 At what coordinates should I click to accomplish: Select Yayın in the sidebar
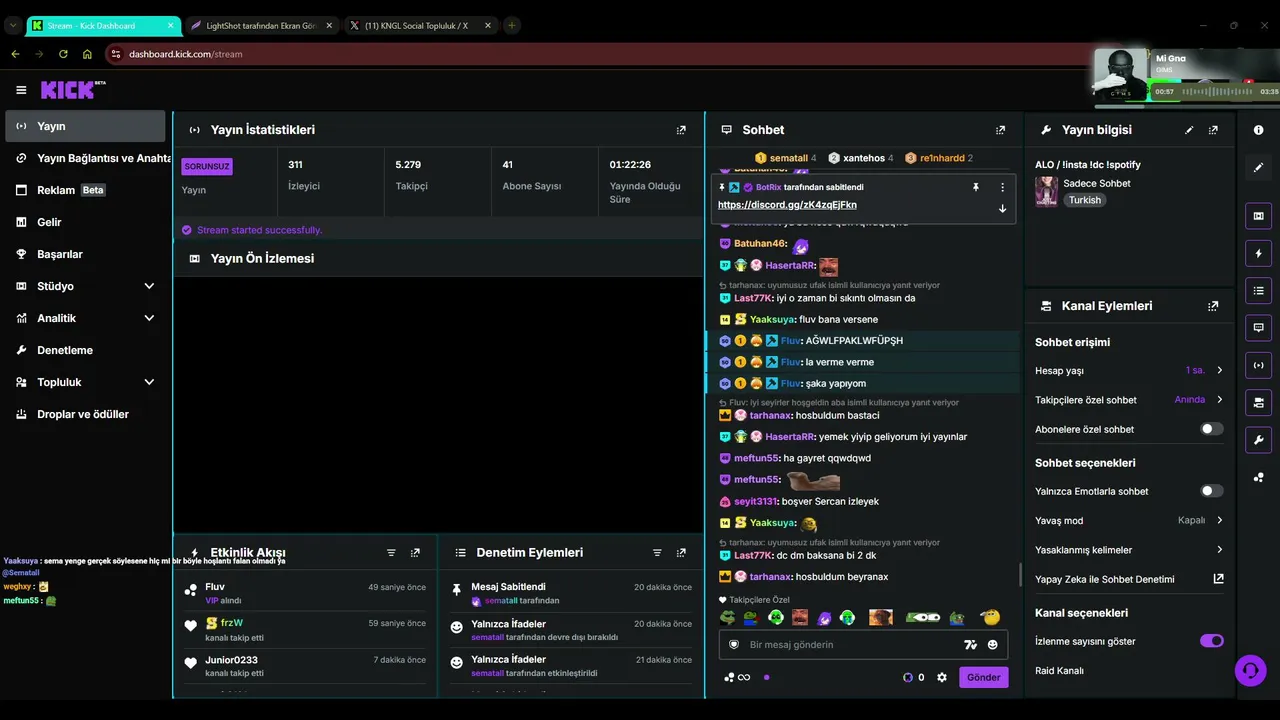click(85, 126)
